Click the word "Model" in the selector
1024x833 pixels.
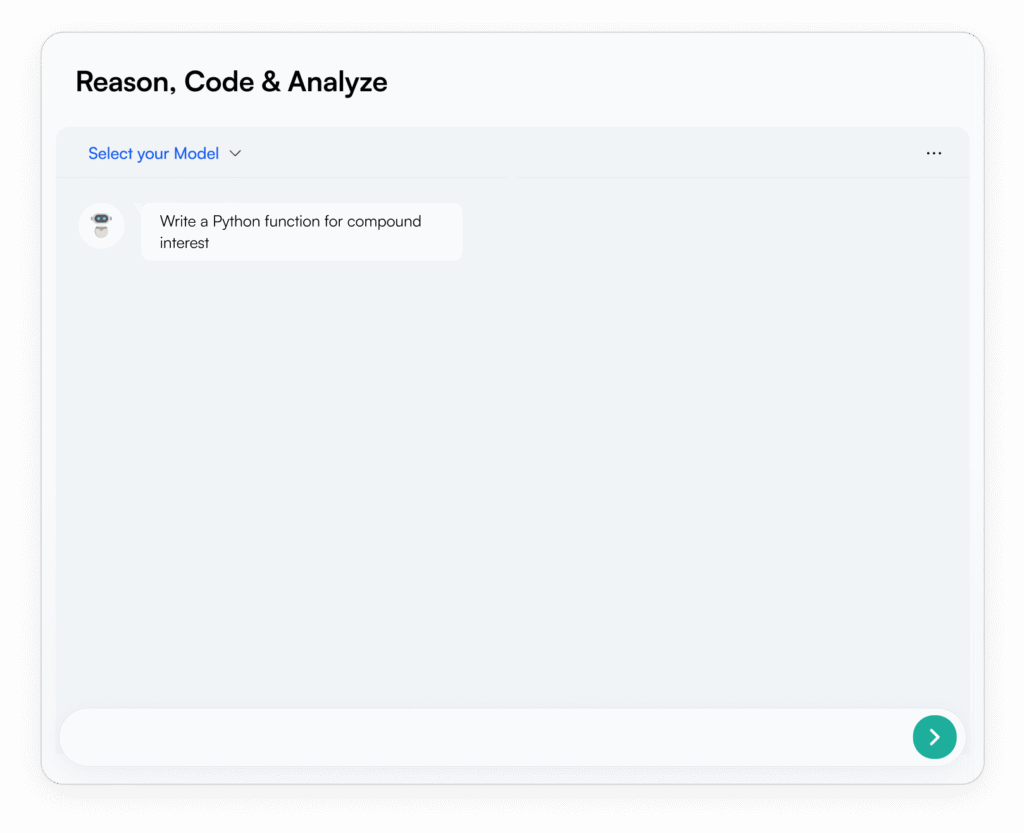click(x=196, y=154)
